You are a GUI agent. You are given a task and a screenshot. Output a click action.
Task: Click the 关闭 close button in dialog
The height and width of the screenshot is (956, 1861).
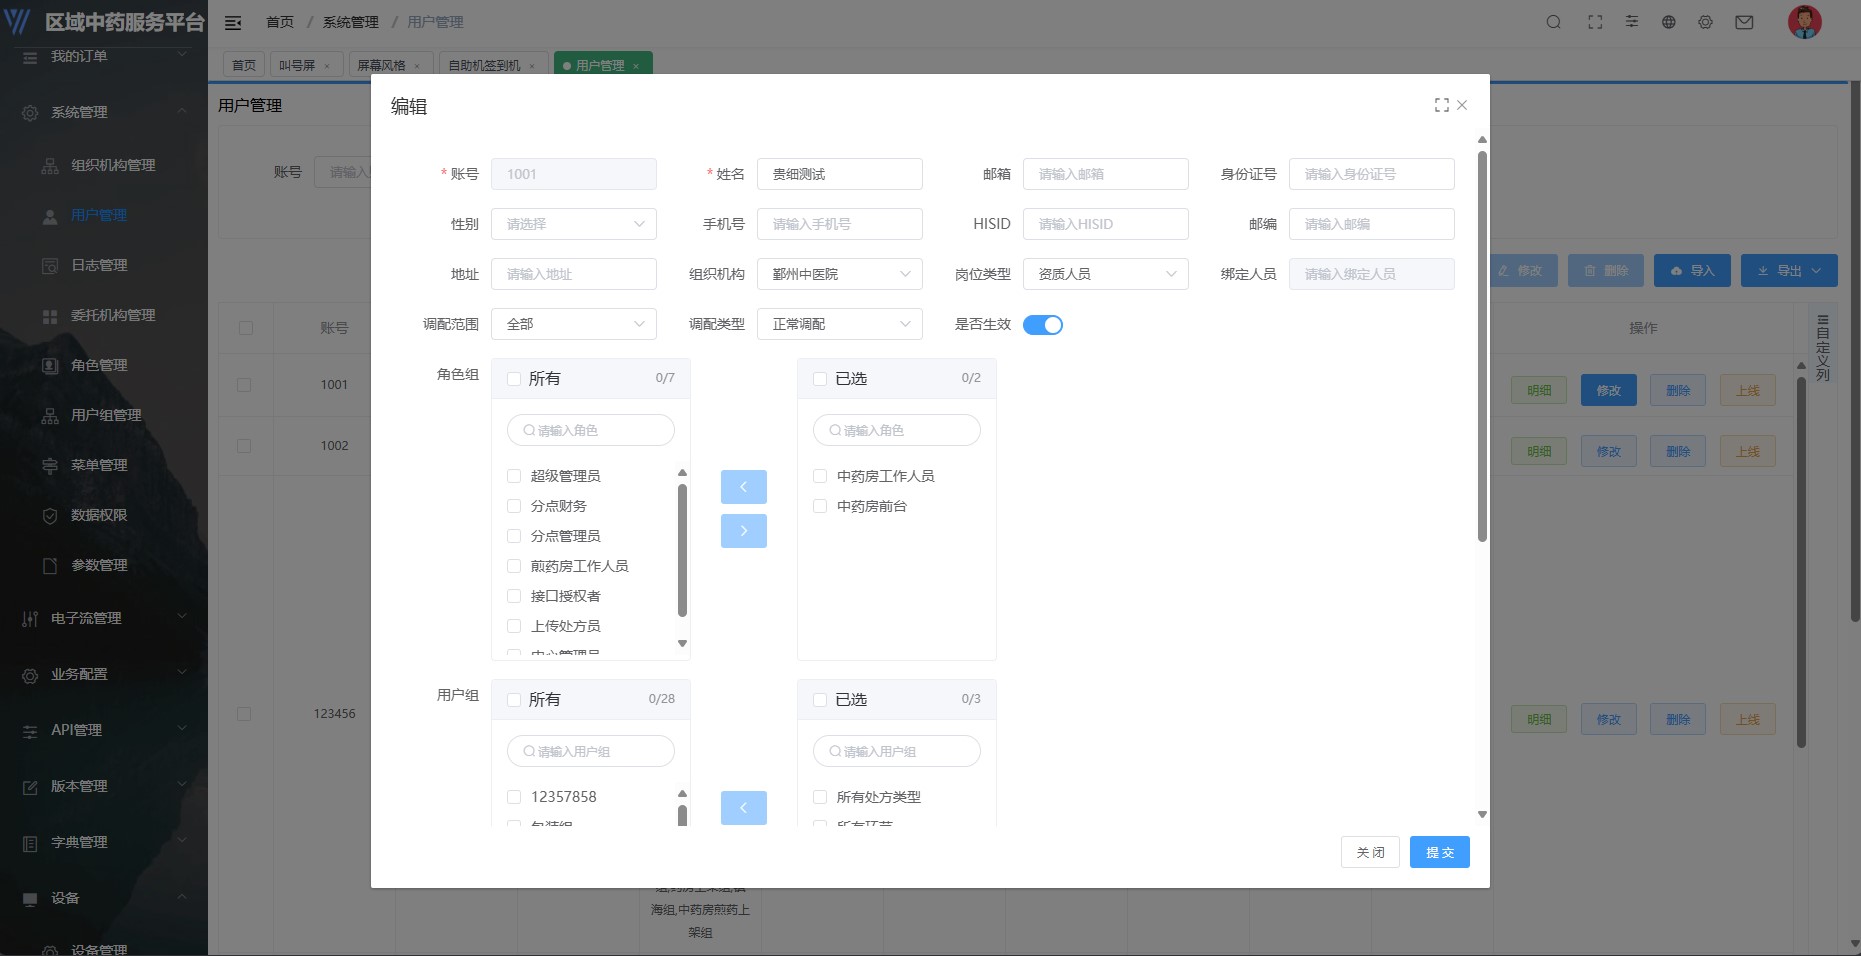1370,852
